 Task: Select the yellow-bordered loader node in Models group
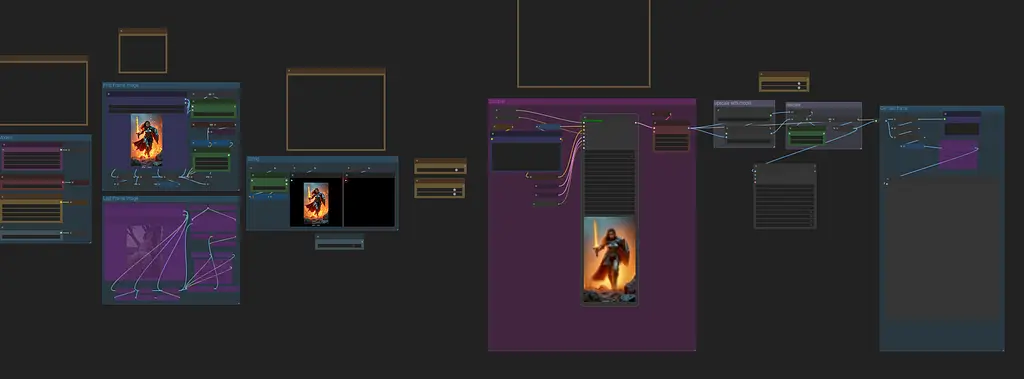(31, 210)
